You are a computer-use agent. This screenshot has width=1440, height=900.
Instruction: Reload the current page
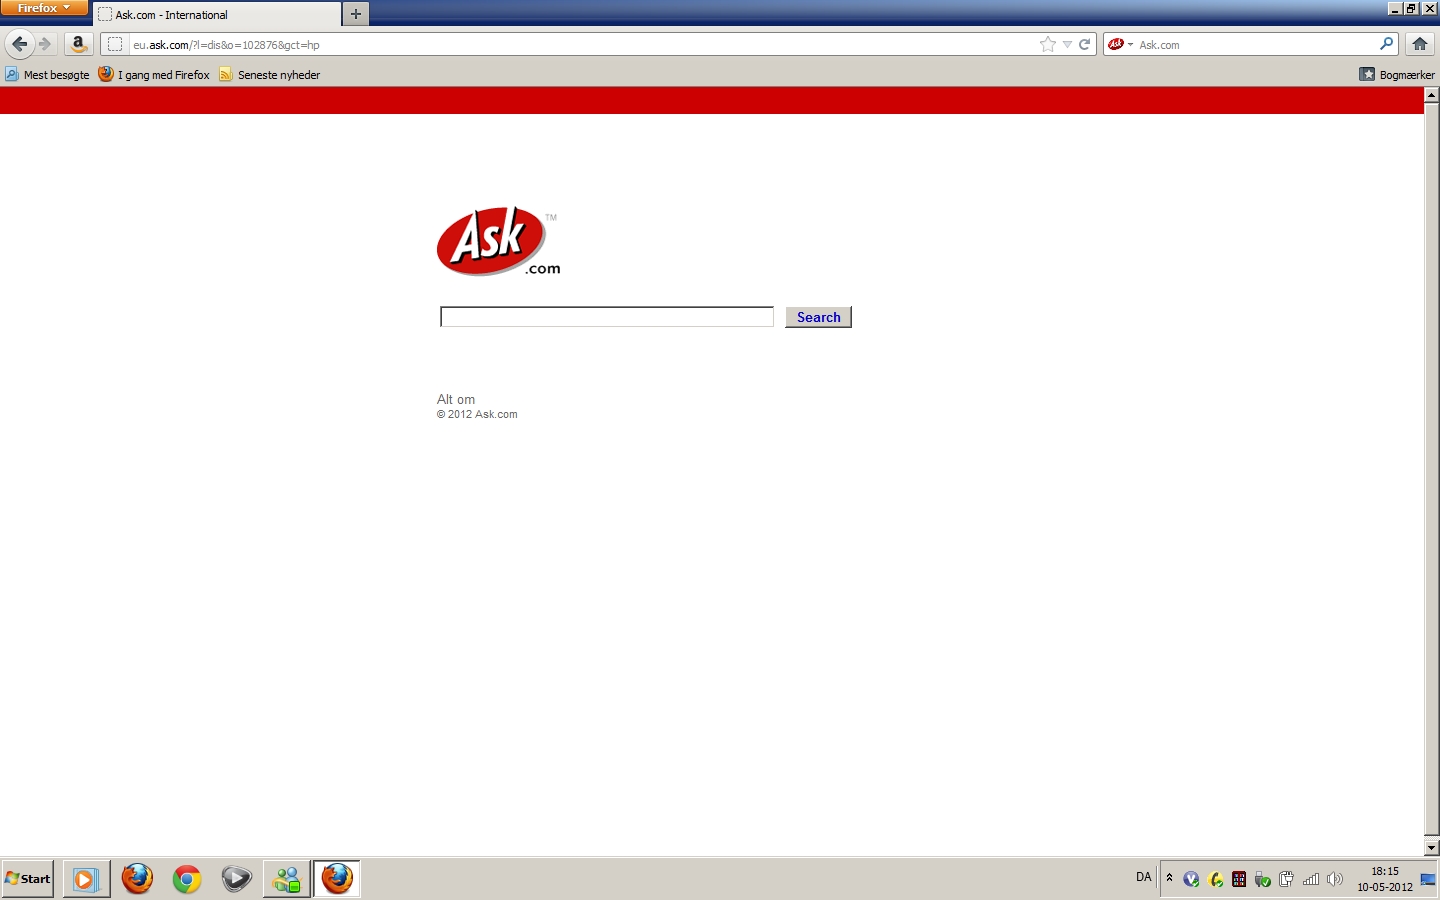[x=1084, y=44]
